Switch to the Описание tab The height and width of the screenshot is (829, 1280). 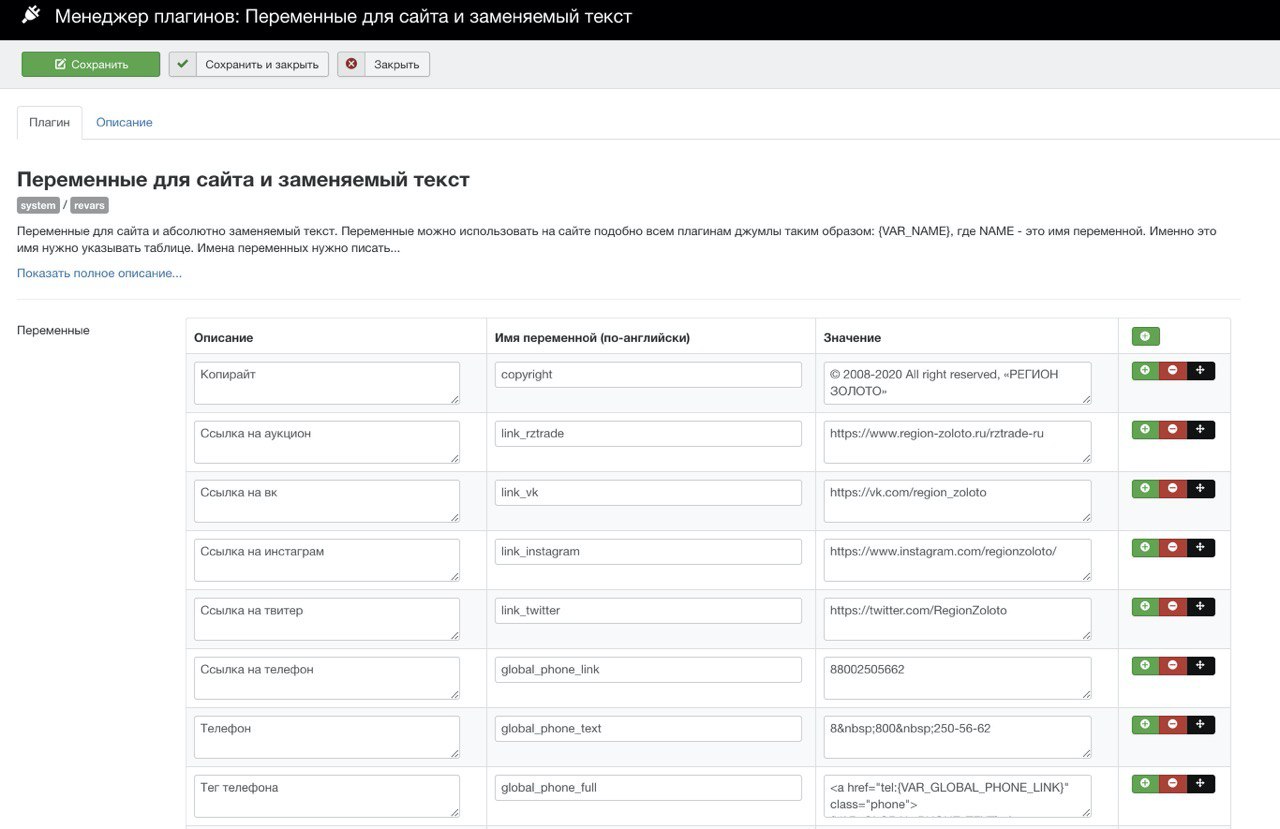124,122
